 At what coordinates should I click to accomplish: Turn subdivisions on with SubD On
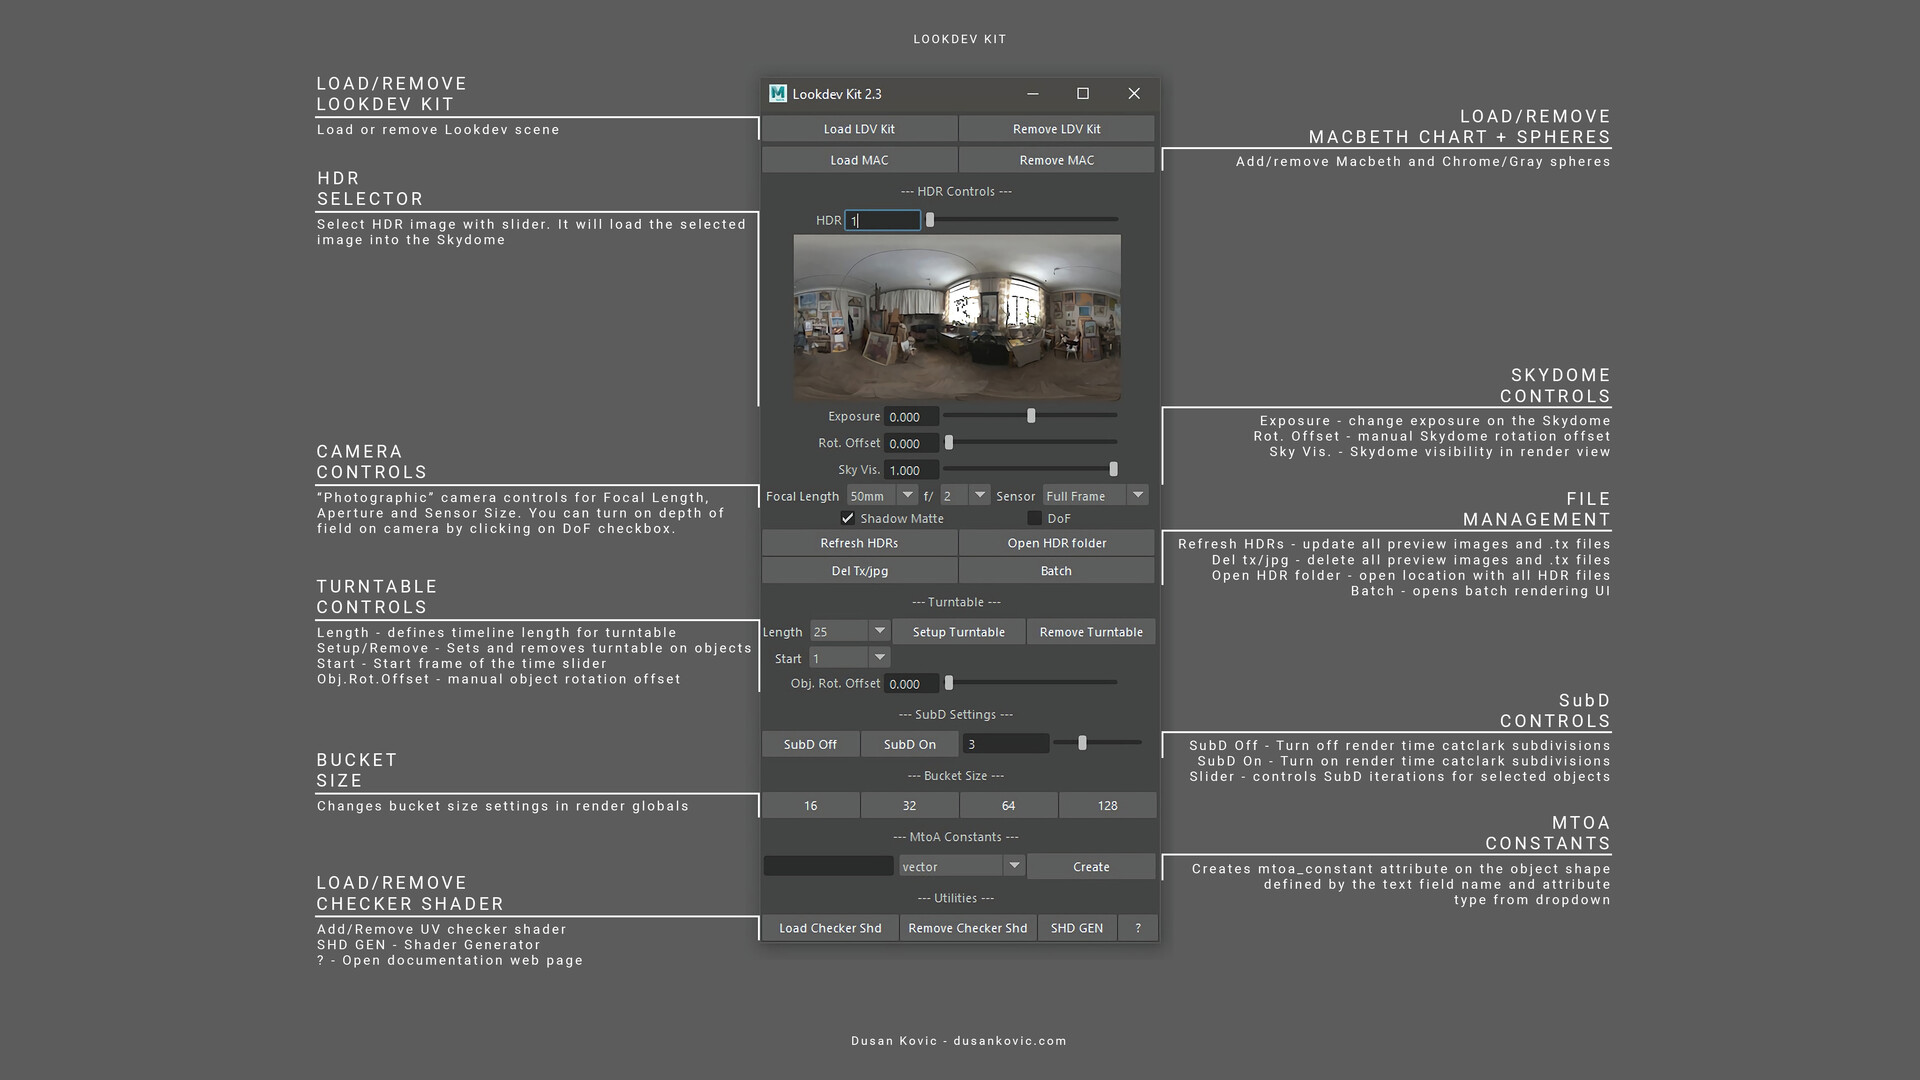point(910,743)
